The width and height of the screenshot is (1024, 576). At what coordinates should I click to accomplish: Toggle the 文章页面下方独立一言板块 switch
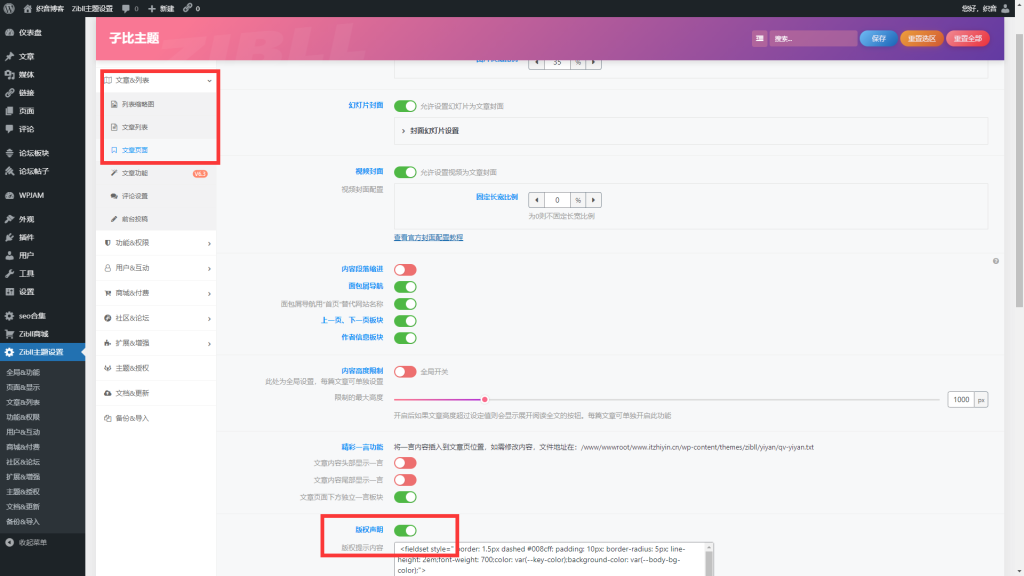click(405, 497)
